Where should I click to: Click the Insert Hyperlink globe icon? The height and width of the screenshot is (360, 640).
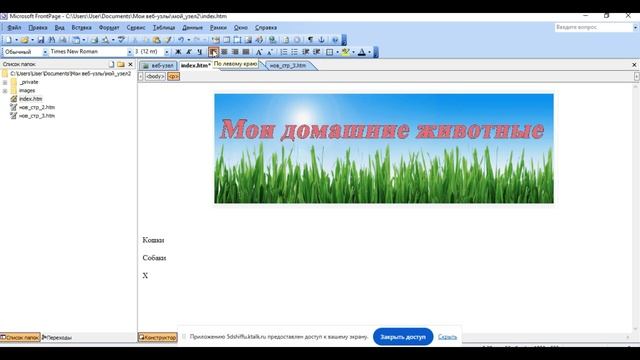coord(272,40)
